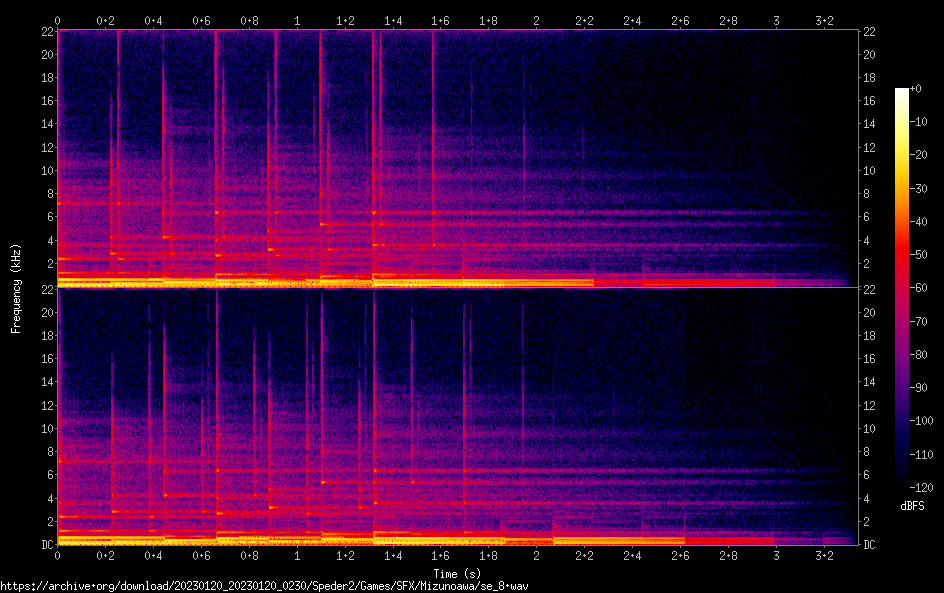Select the "3" second label on bottom time axis
This screenshot has width=944, height=593.
(776, 555)
